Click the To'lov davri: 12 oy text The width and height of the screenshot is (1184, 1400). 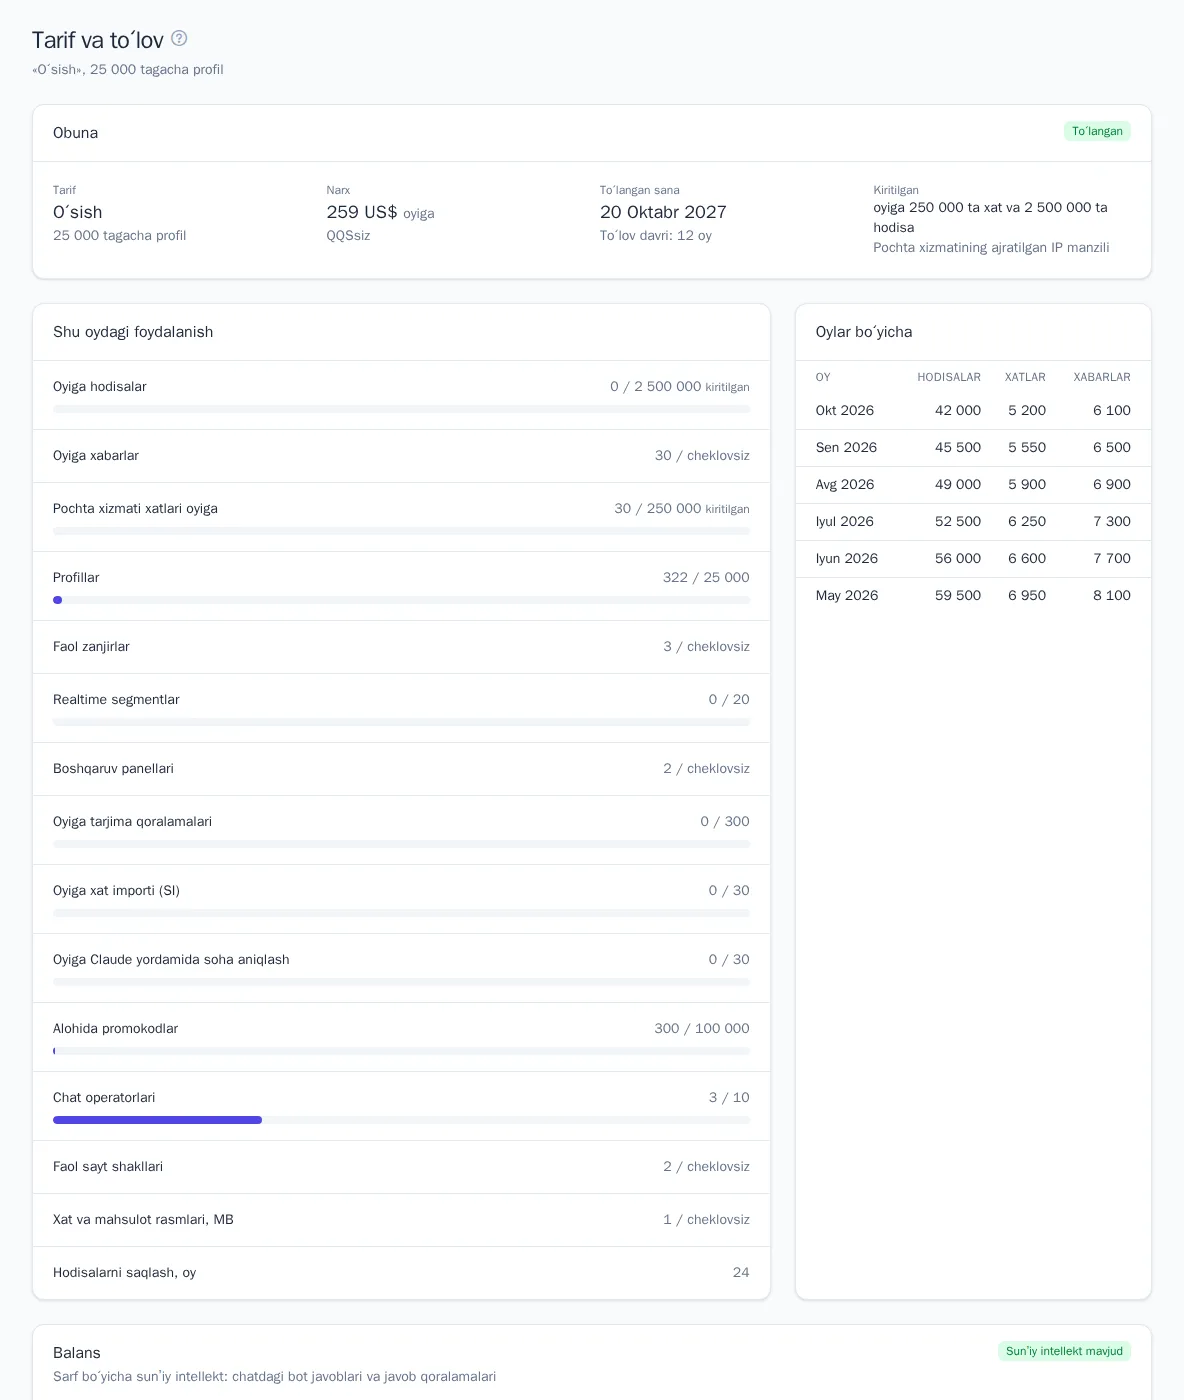click(x=656, y=236)
